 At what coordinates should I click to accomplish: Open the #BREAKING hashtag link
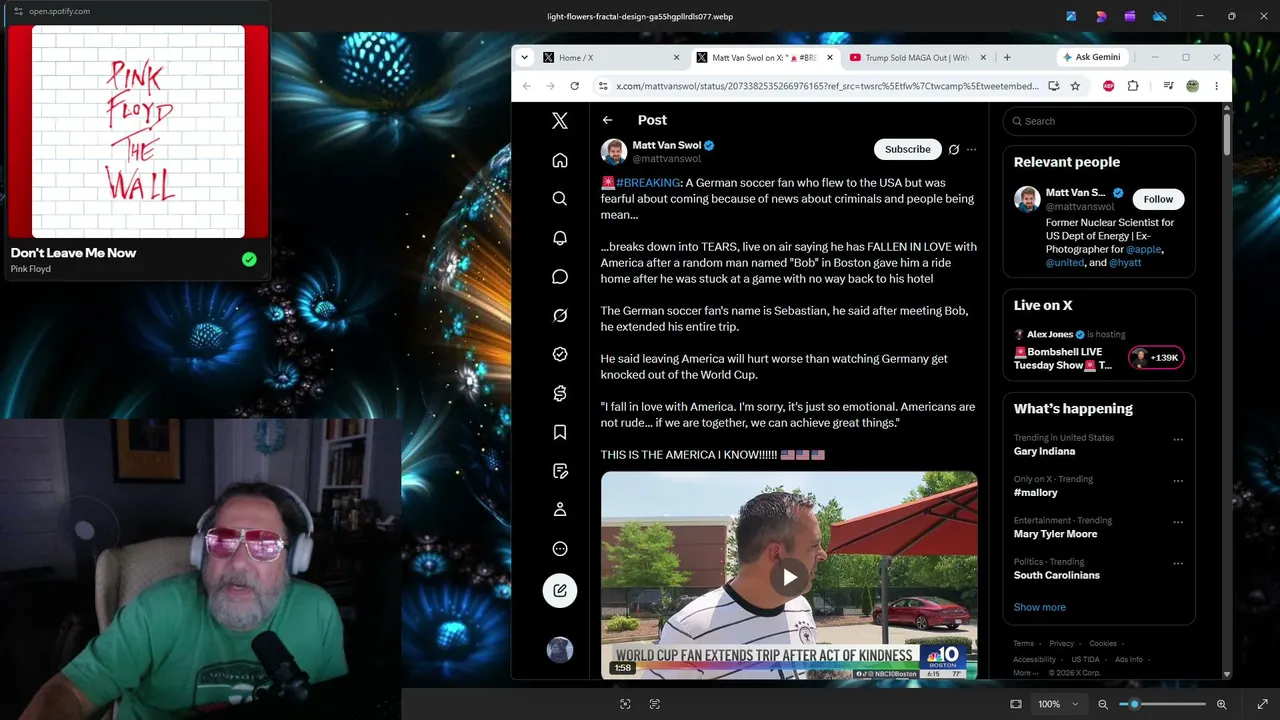(x=648, y=183)
